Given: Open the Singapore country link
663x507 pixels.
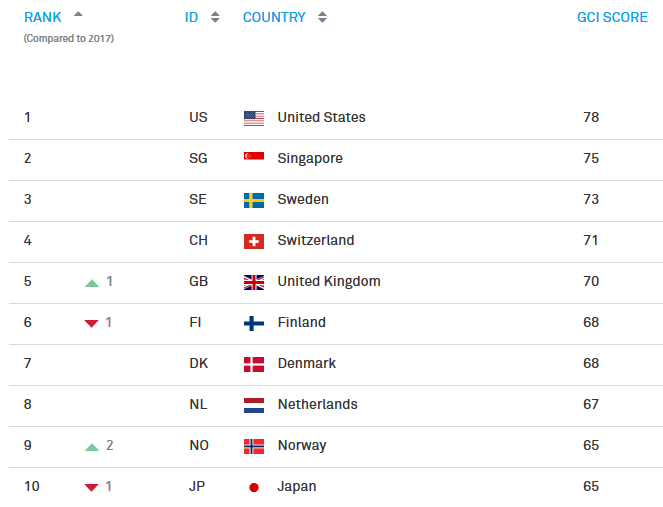Looking at the screenshot, I should click(310, 159).
